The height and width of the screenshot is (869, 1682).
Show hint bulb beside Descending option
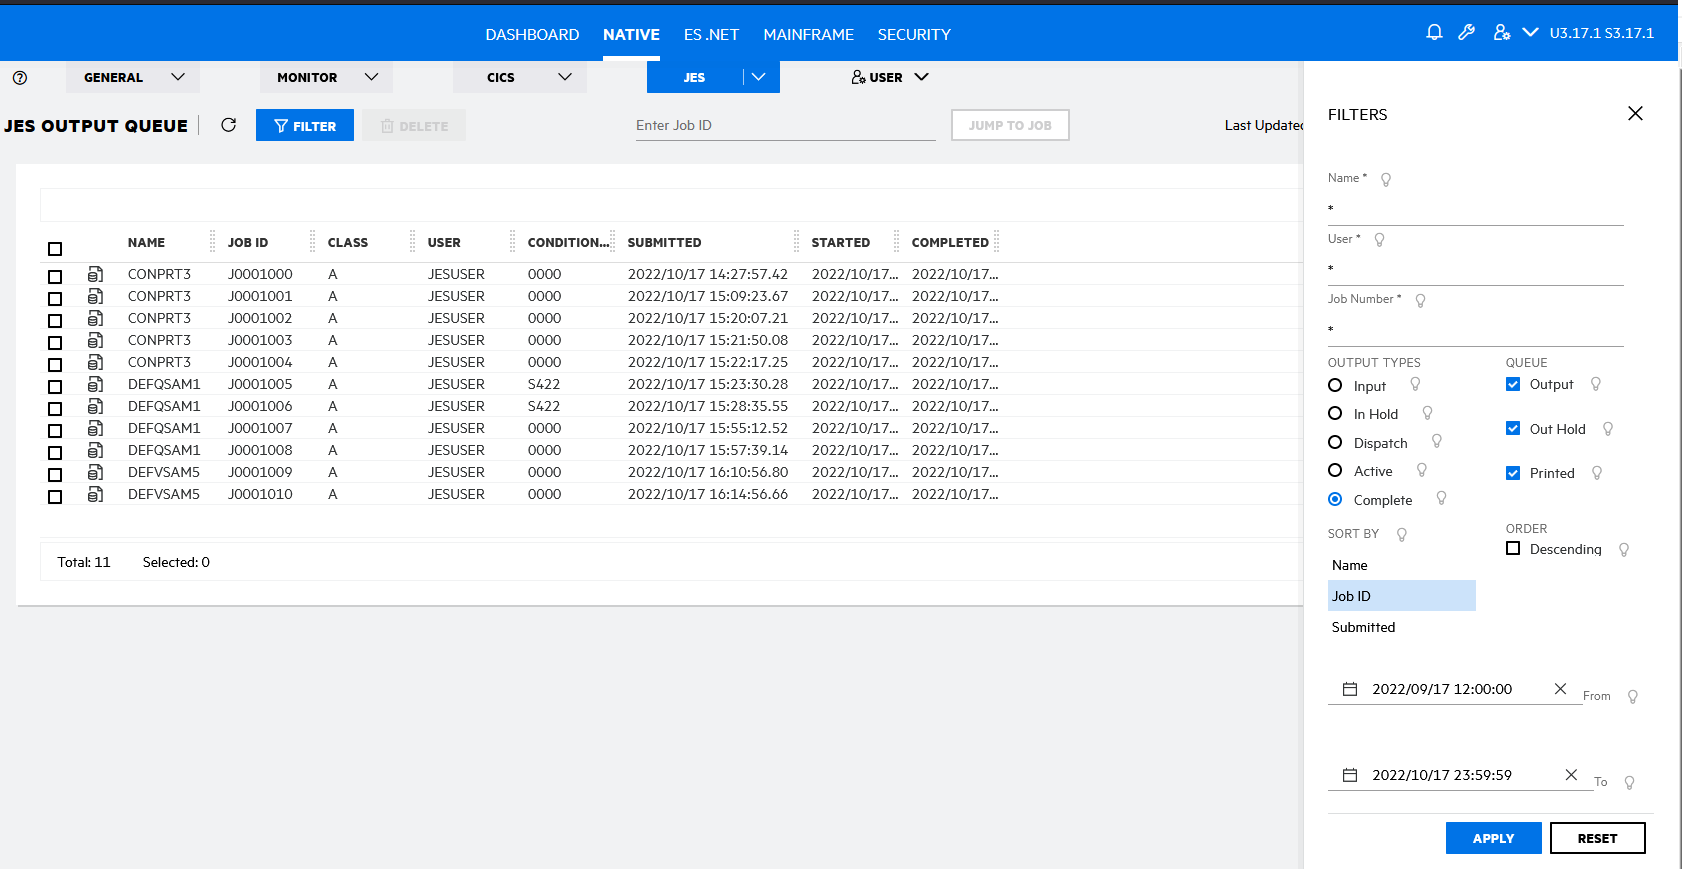coord(1624,550)
